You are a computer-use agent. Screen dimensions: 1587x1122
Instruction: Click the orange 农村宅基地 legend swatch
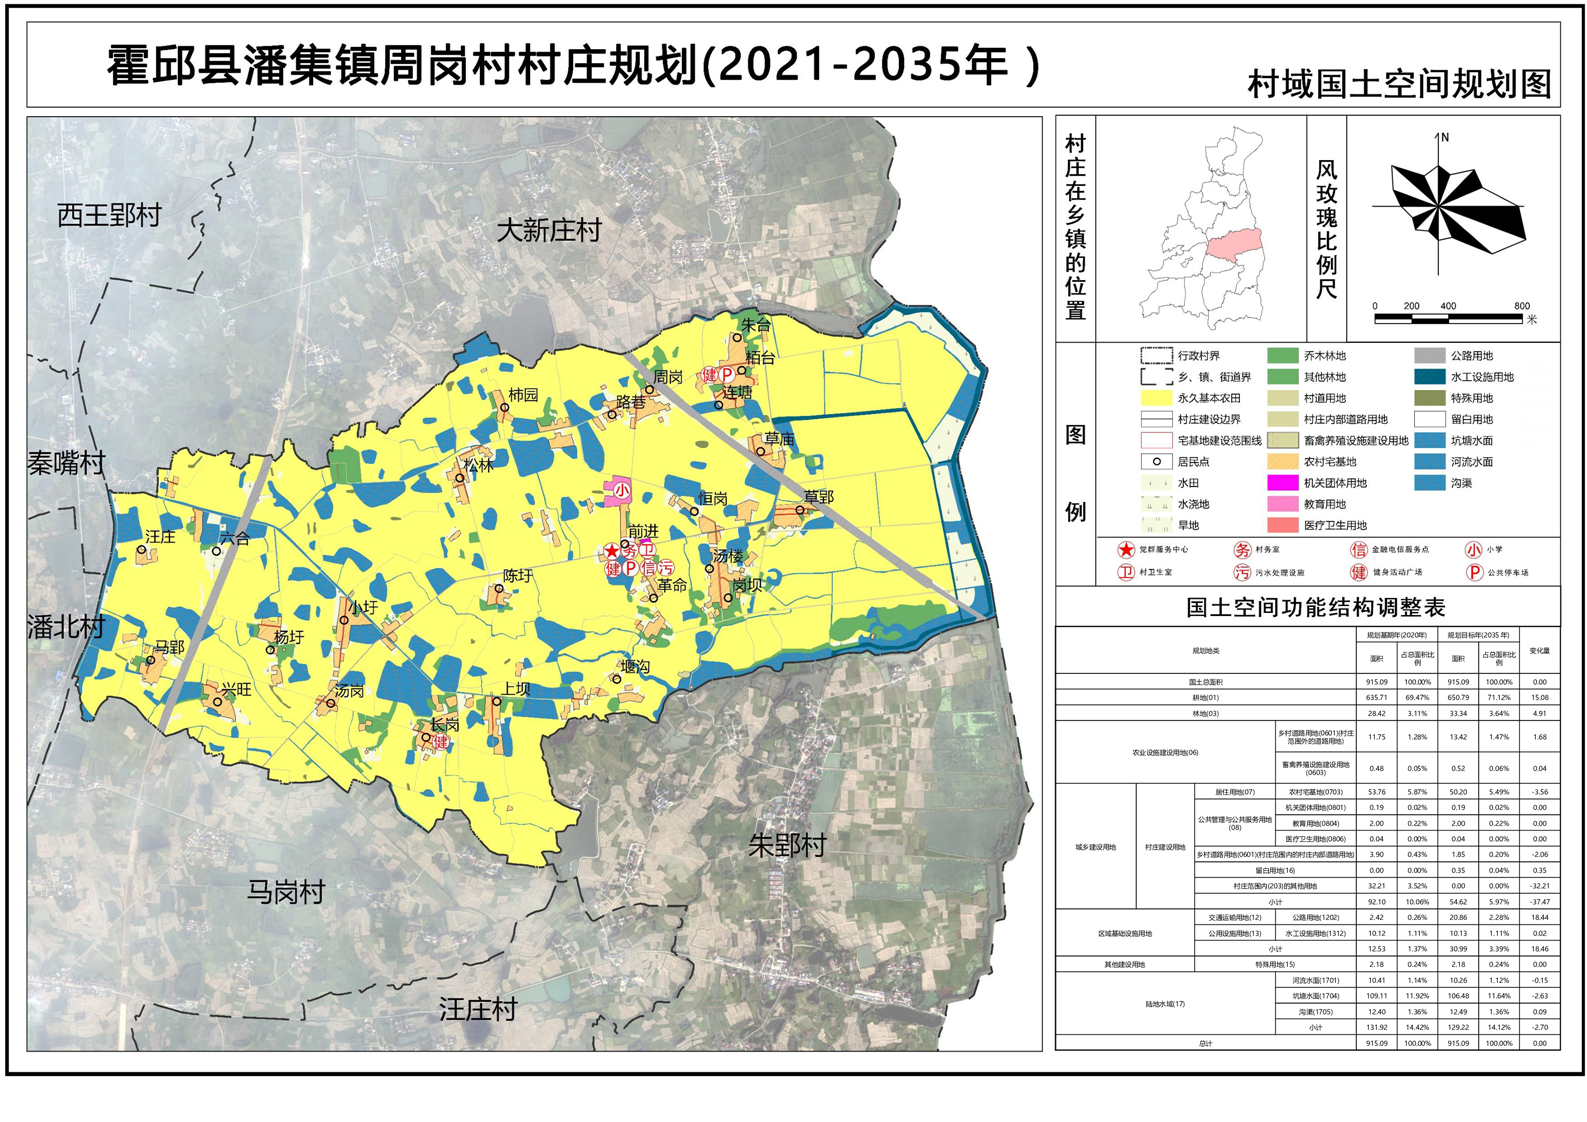pyautogui.click(x=1282, y=462)
